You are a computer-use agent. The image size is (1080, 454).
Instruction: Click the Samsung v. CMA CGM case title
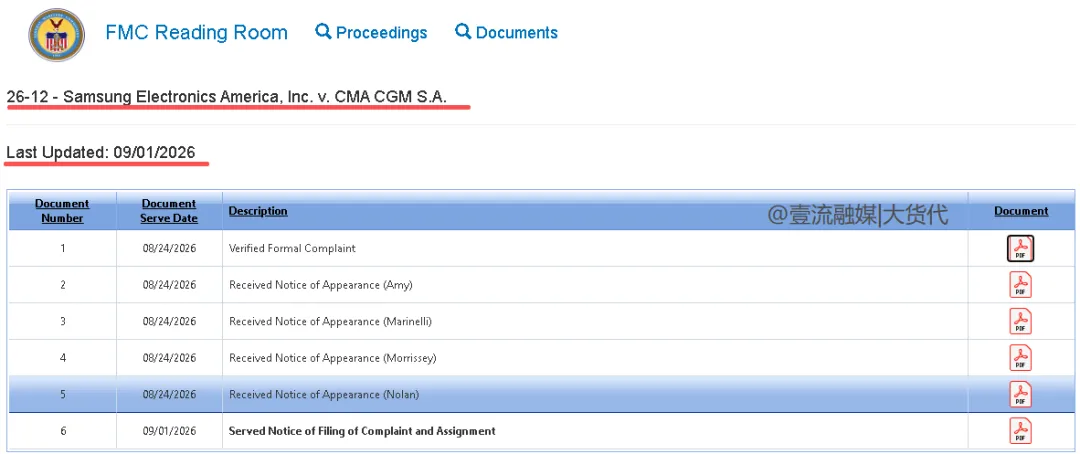[227, 98]
